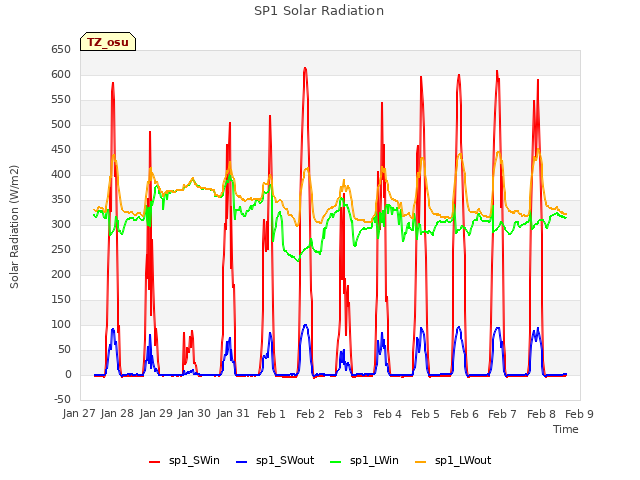Click the Jan 30 x-axis tick label

point(194,413)
